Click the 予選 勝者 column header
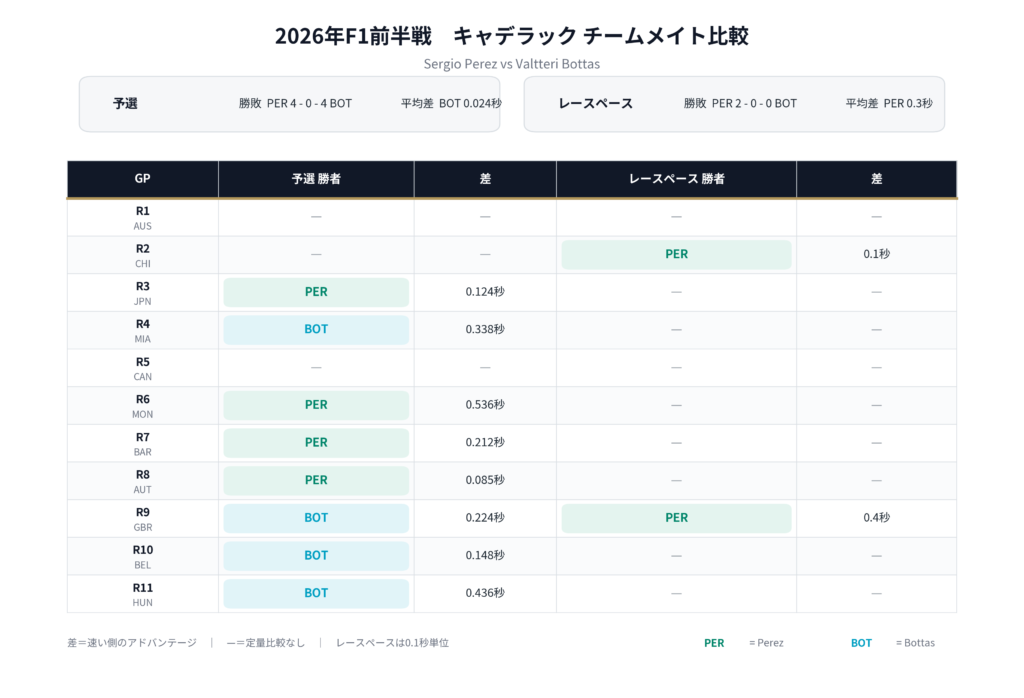Image resolution: width=1024 pixels, height=698 pixels. (x=316, y=178)
